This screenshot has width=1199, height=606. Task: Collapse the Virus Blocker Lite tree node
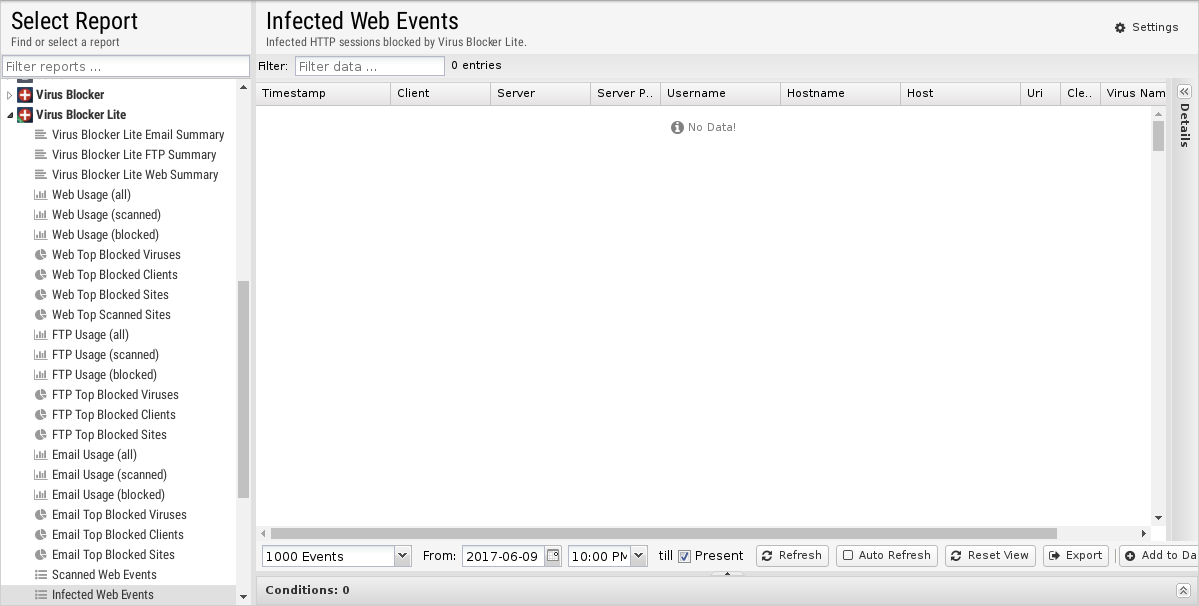pos(10,115)
